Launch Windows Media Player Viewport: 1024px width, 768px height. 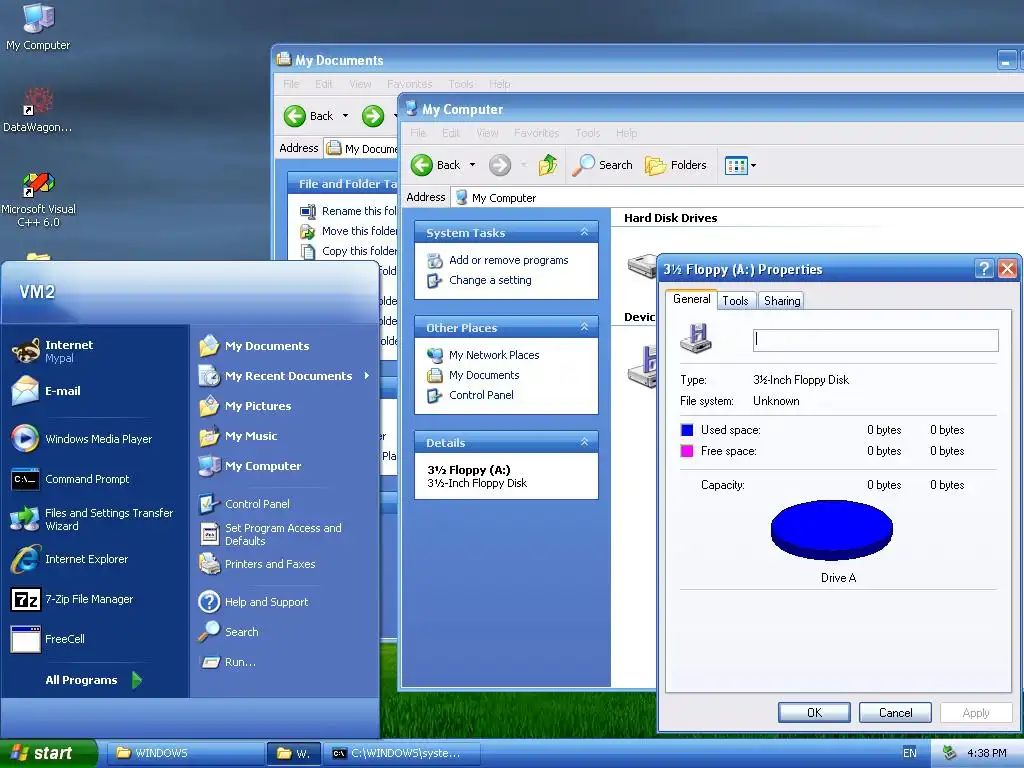click(82, 439)
